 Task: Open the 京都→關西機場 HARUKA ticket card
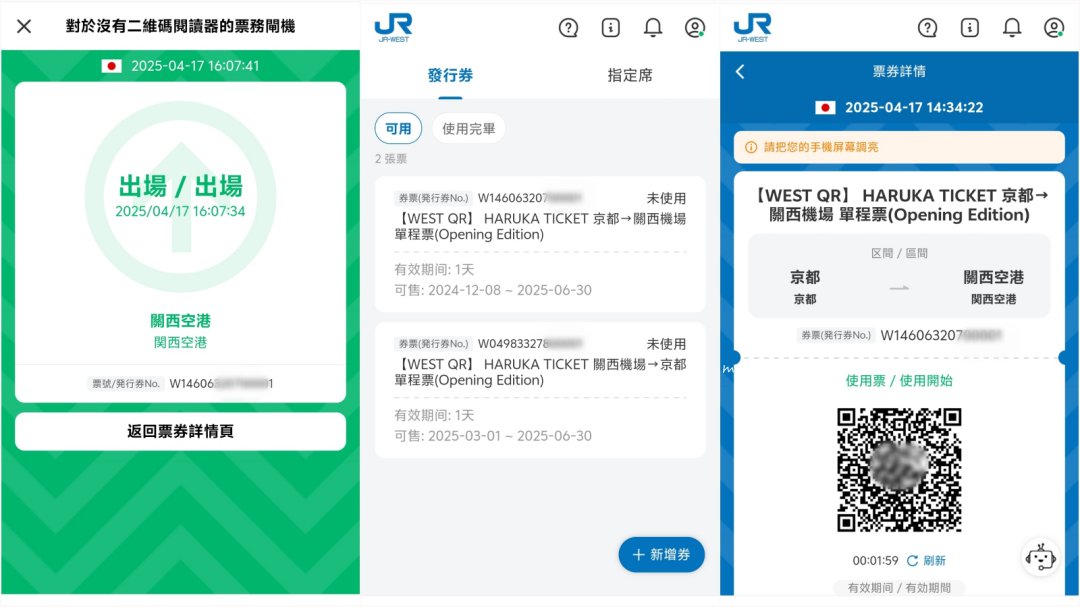pyautogui.click(x=540, y=244)
